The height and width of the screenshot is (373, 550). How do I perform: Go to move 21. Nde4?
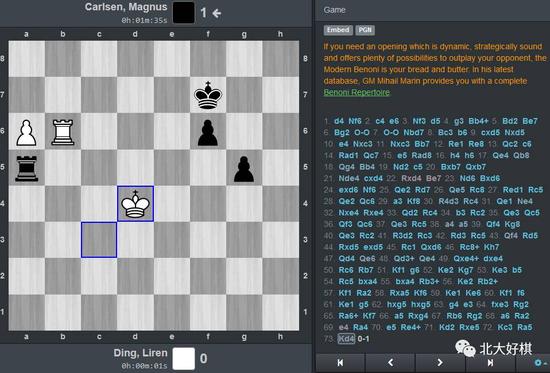click(349, 178)
